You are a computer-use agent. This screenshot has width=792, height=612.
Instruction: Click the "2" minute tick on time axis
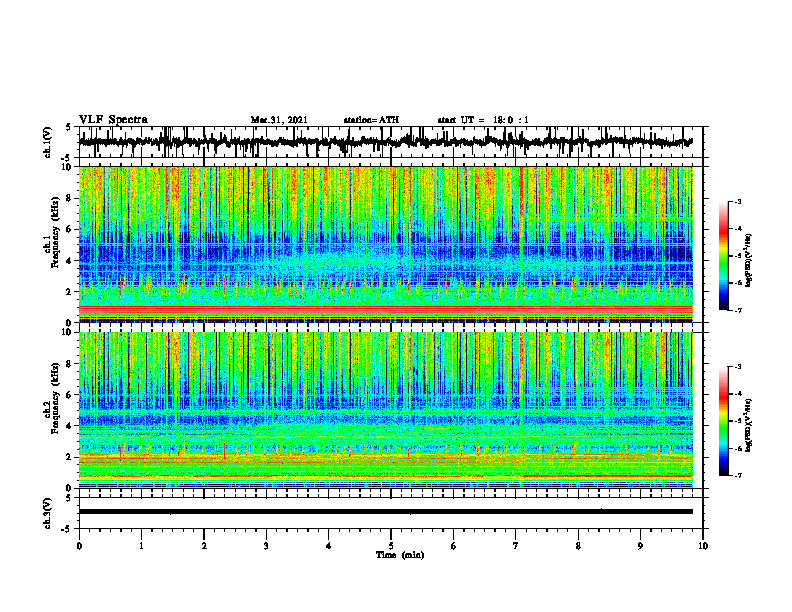click(x=204, y=546)
